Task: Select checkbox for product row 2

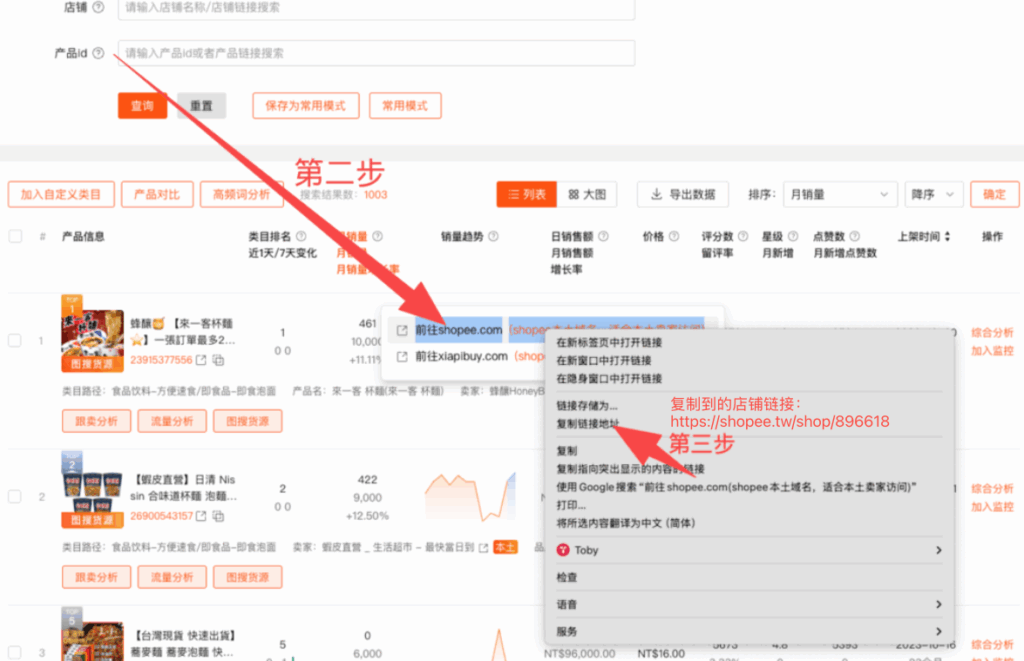Action: pos(15,496)
